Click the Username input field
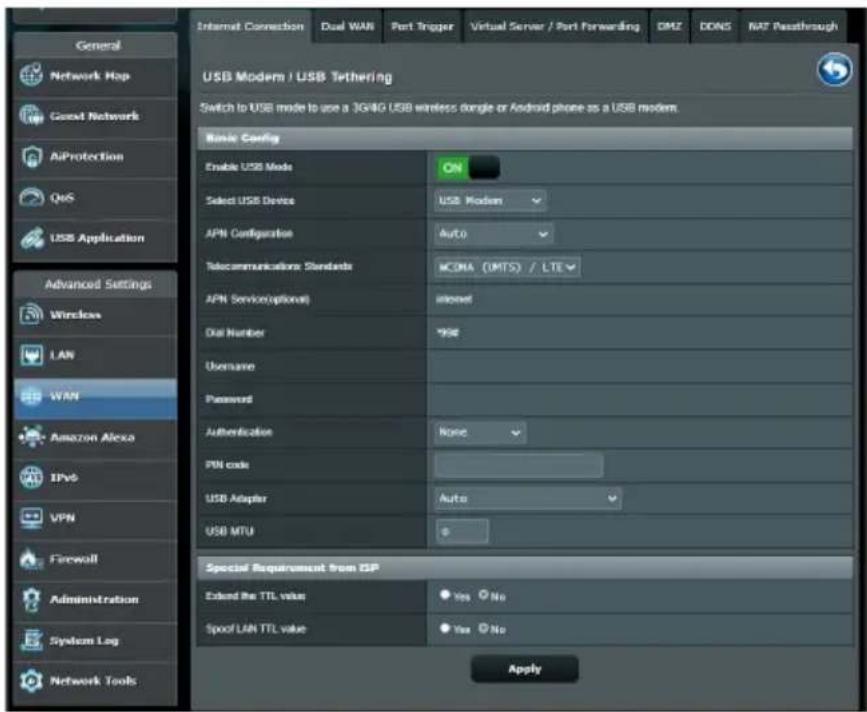The width and height of the screenshot is (867, 712). [x=640, y=366]
